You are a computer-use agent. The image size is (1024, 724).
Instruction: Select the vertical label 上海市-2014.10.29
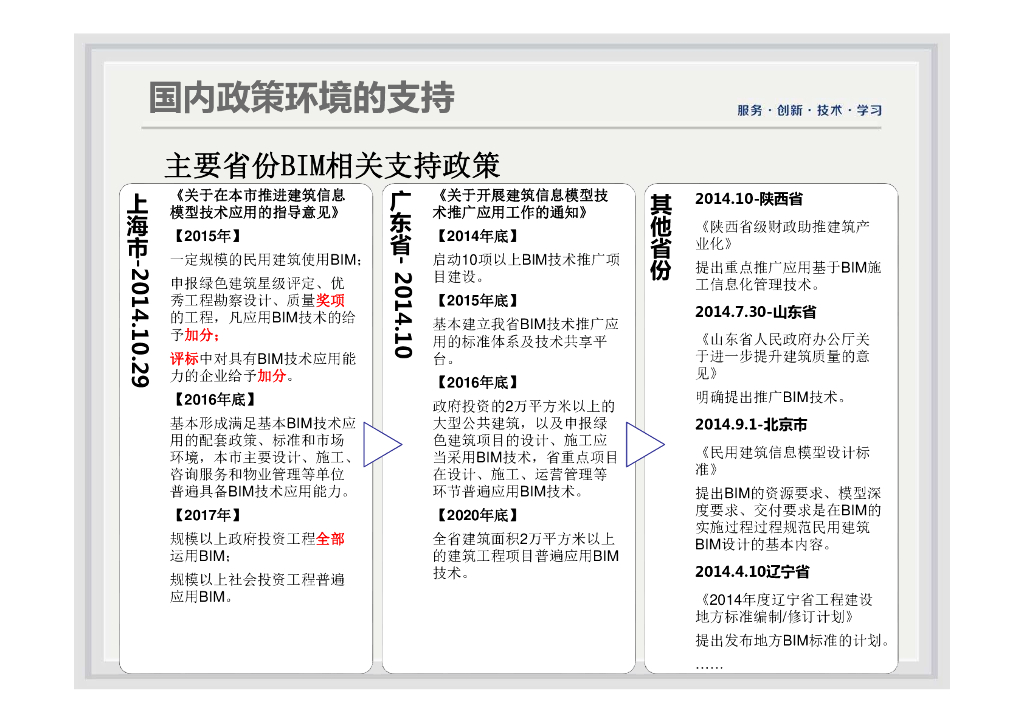point(138,289)
